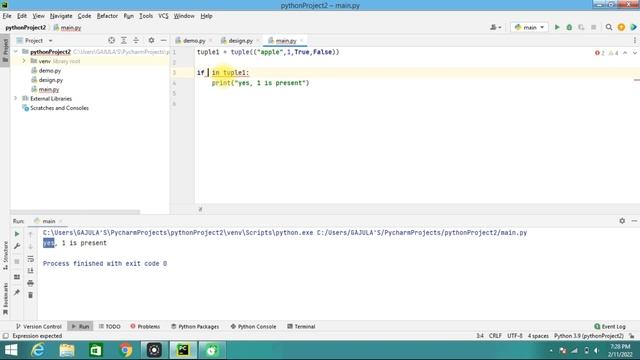This screenshot has height=360, width=640.
Task: Close the main.py editor tab
Action: pyautogui.click(x=302, y=40)
